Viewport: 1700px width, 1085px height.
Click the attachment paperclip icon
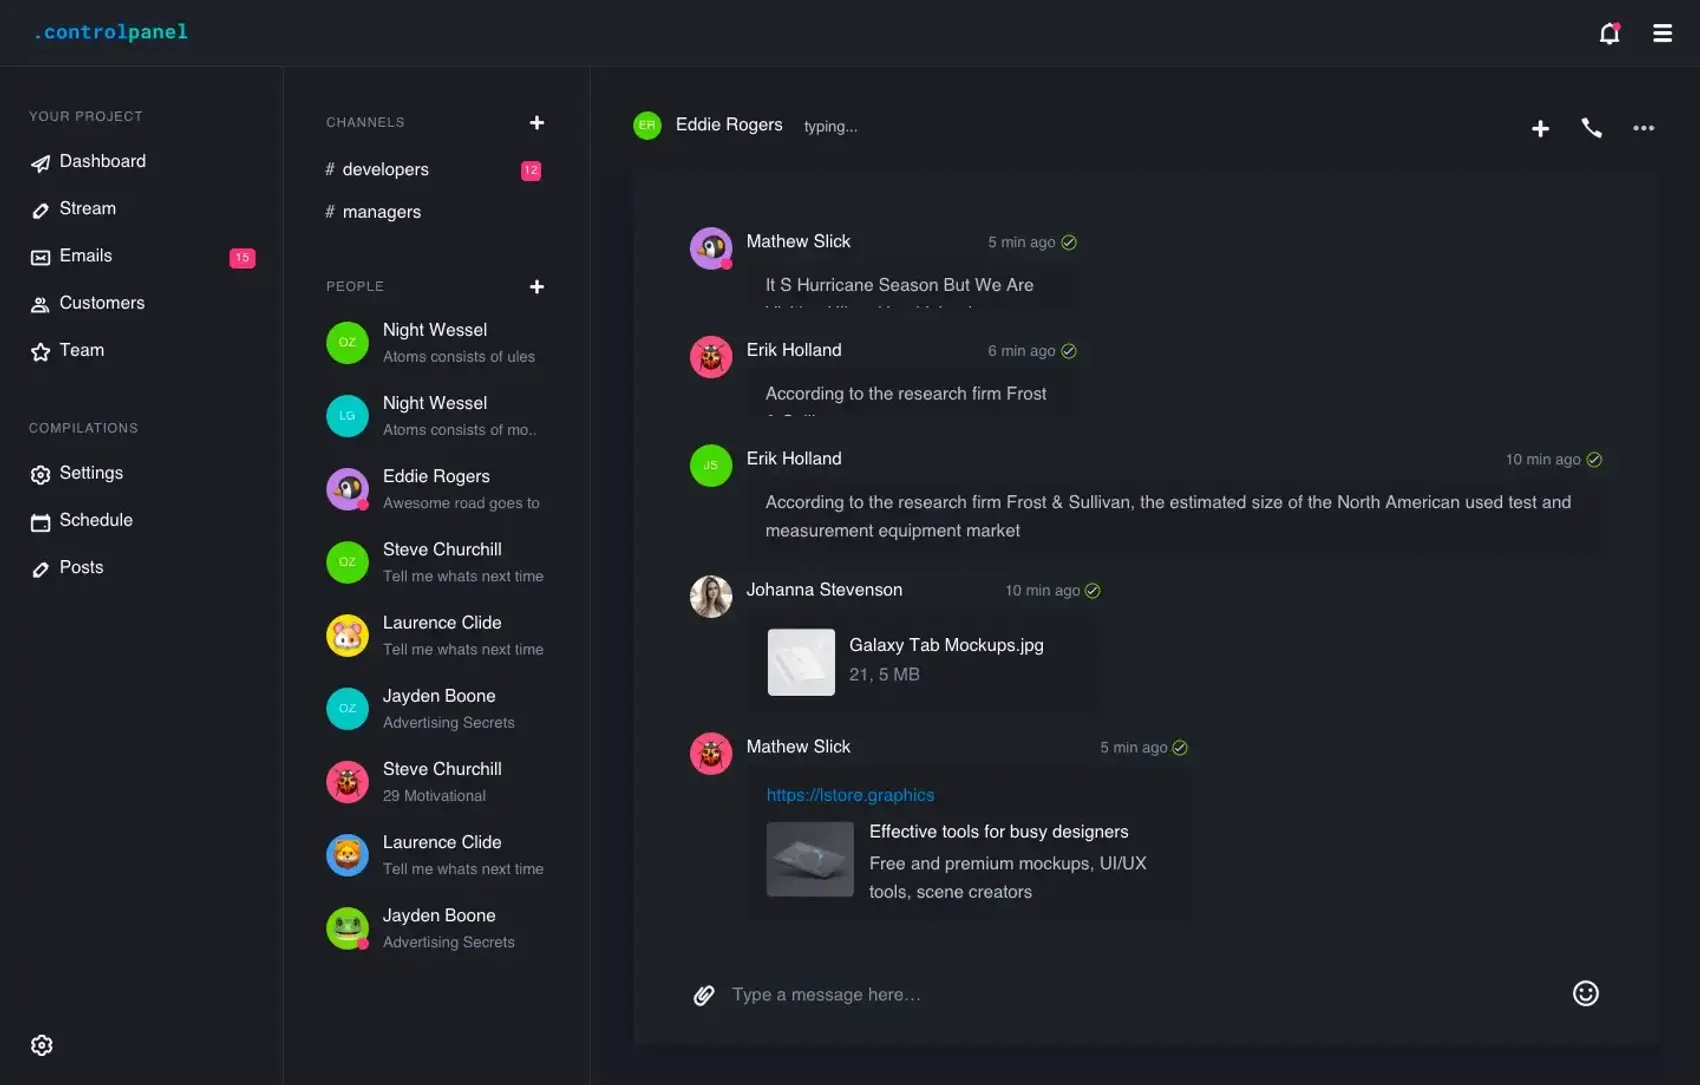pos(704,995)
